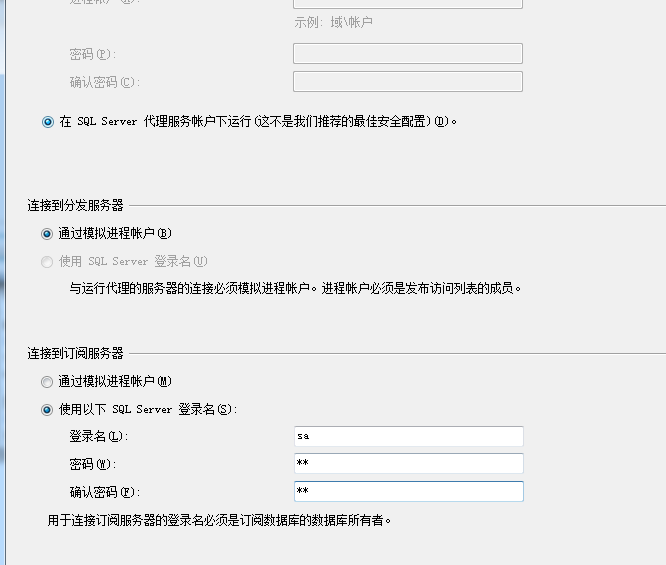
Task: Select 通过模拟进程帐户(M) under 连接到订阅服务器
Action: (48, 381)
